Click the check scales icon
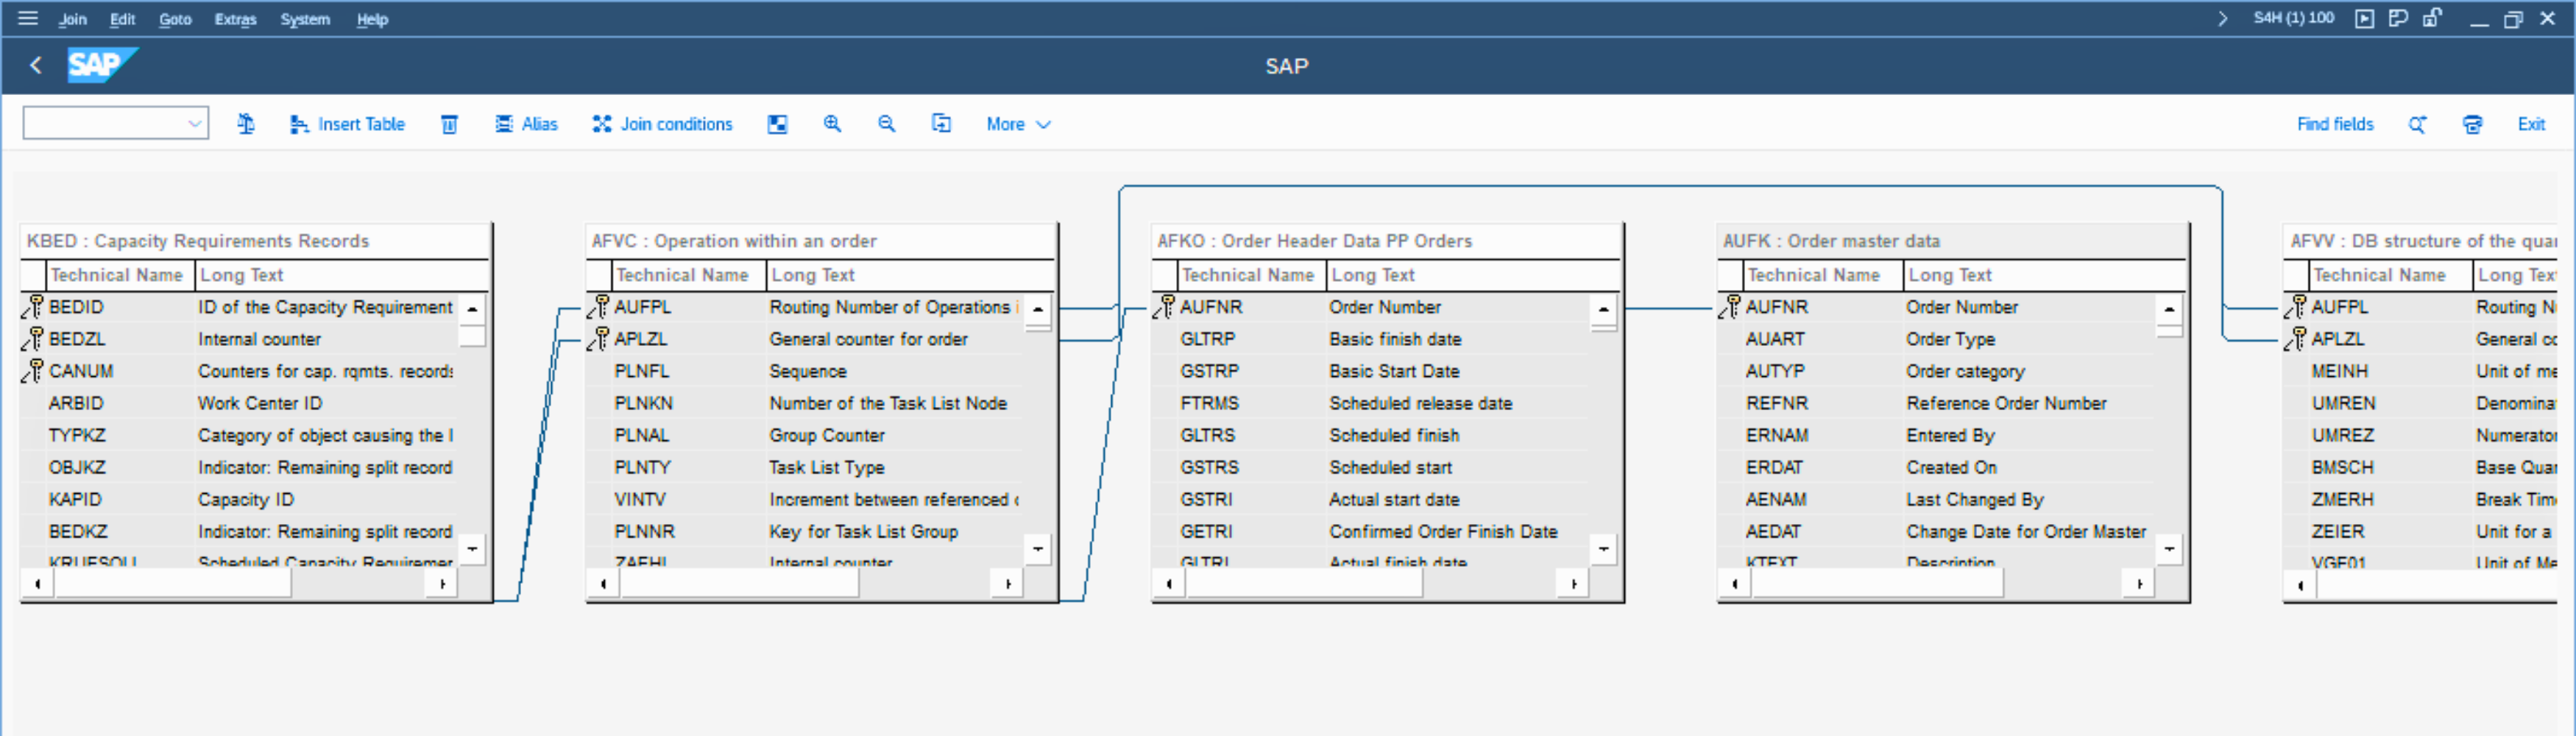 pyautogui.click(x=246, y=124)
